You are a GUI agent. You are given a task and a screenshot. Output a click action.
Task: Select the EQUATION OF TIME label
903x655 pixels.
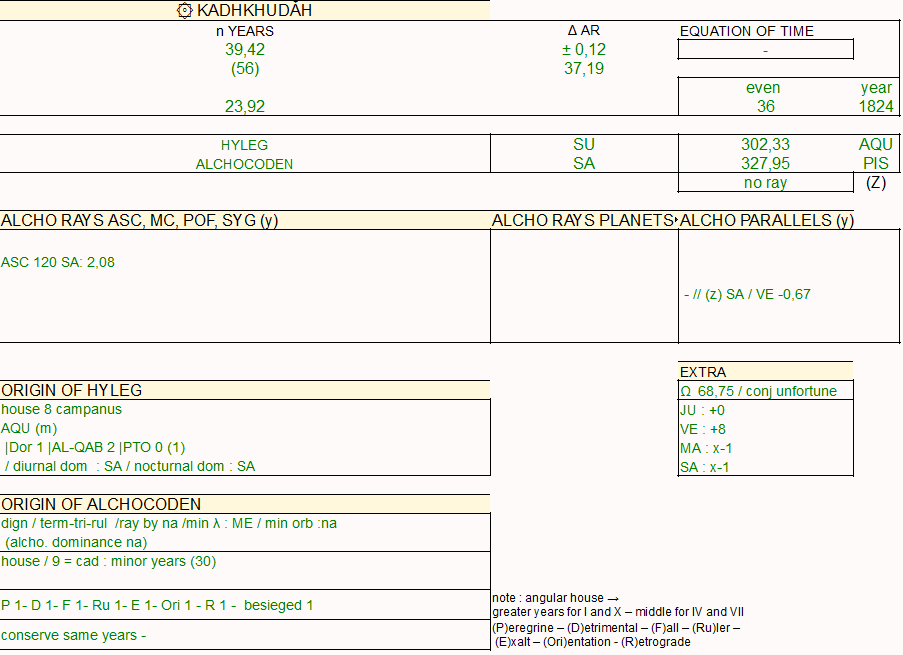pos(746,31)
